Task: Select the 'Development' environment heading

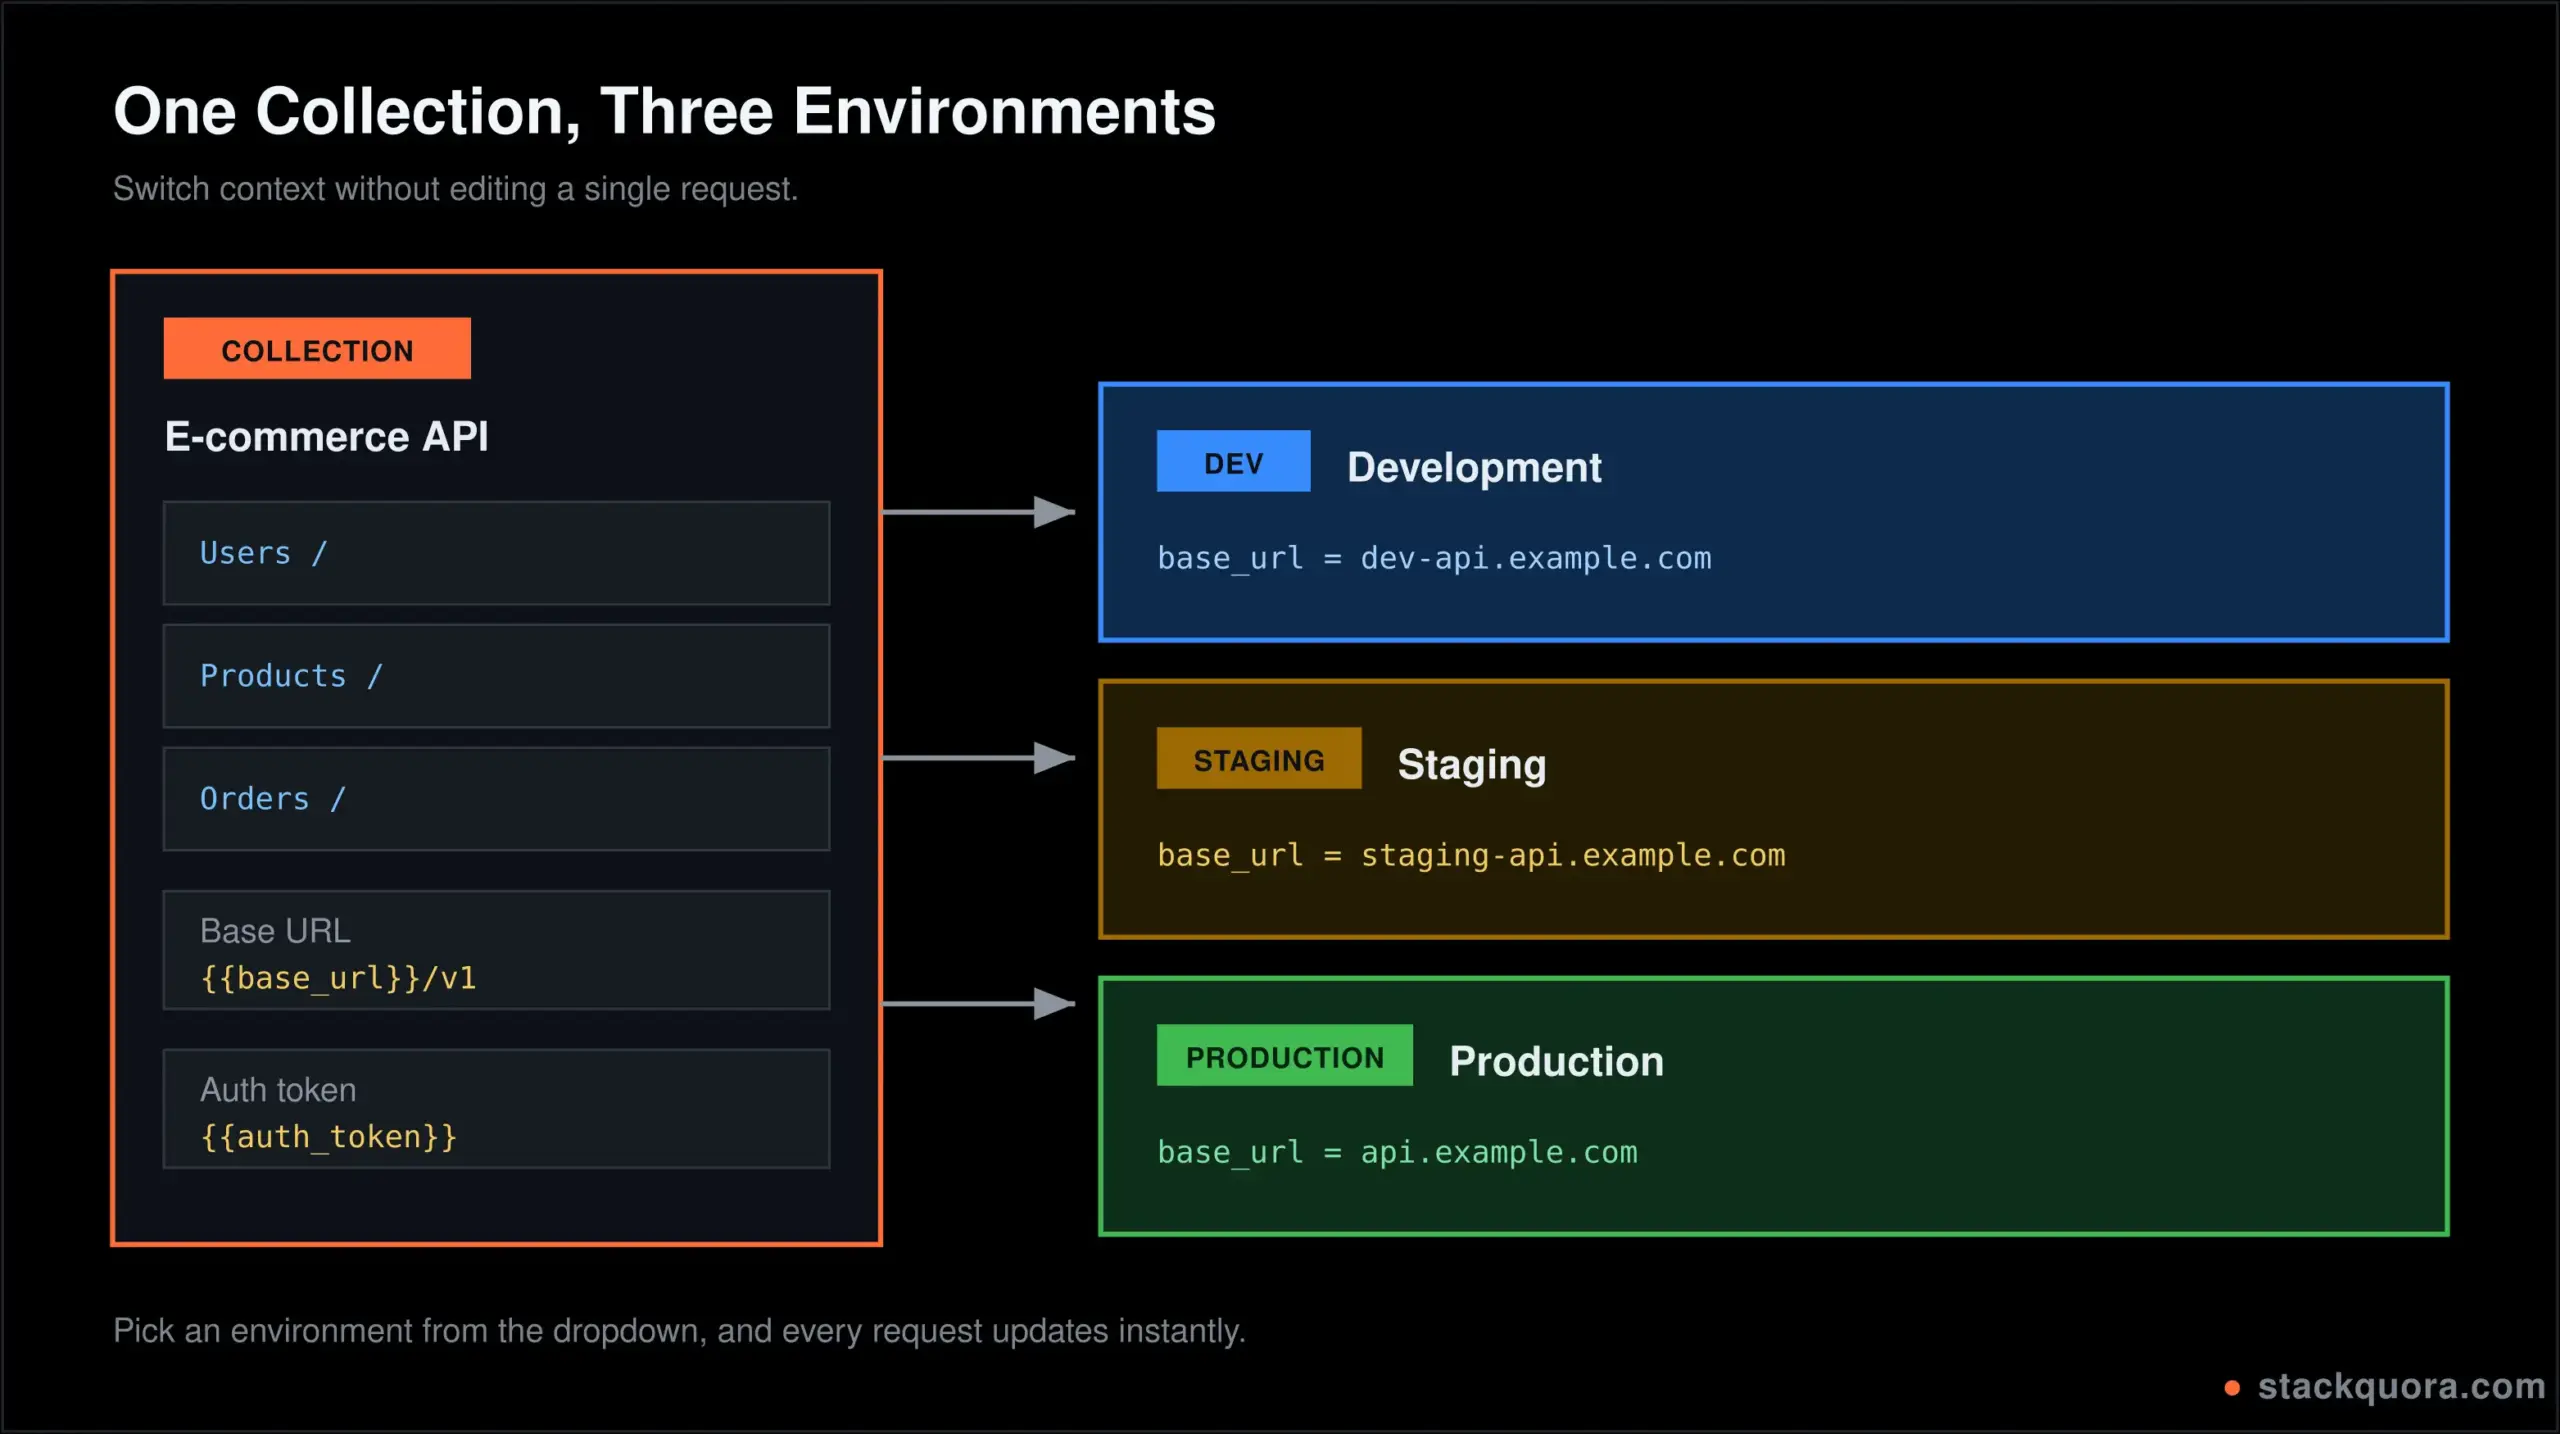Action: (x=1474, y=468)
